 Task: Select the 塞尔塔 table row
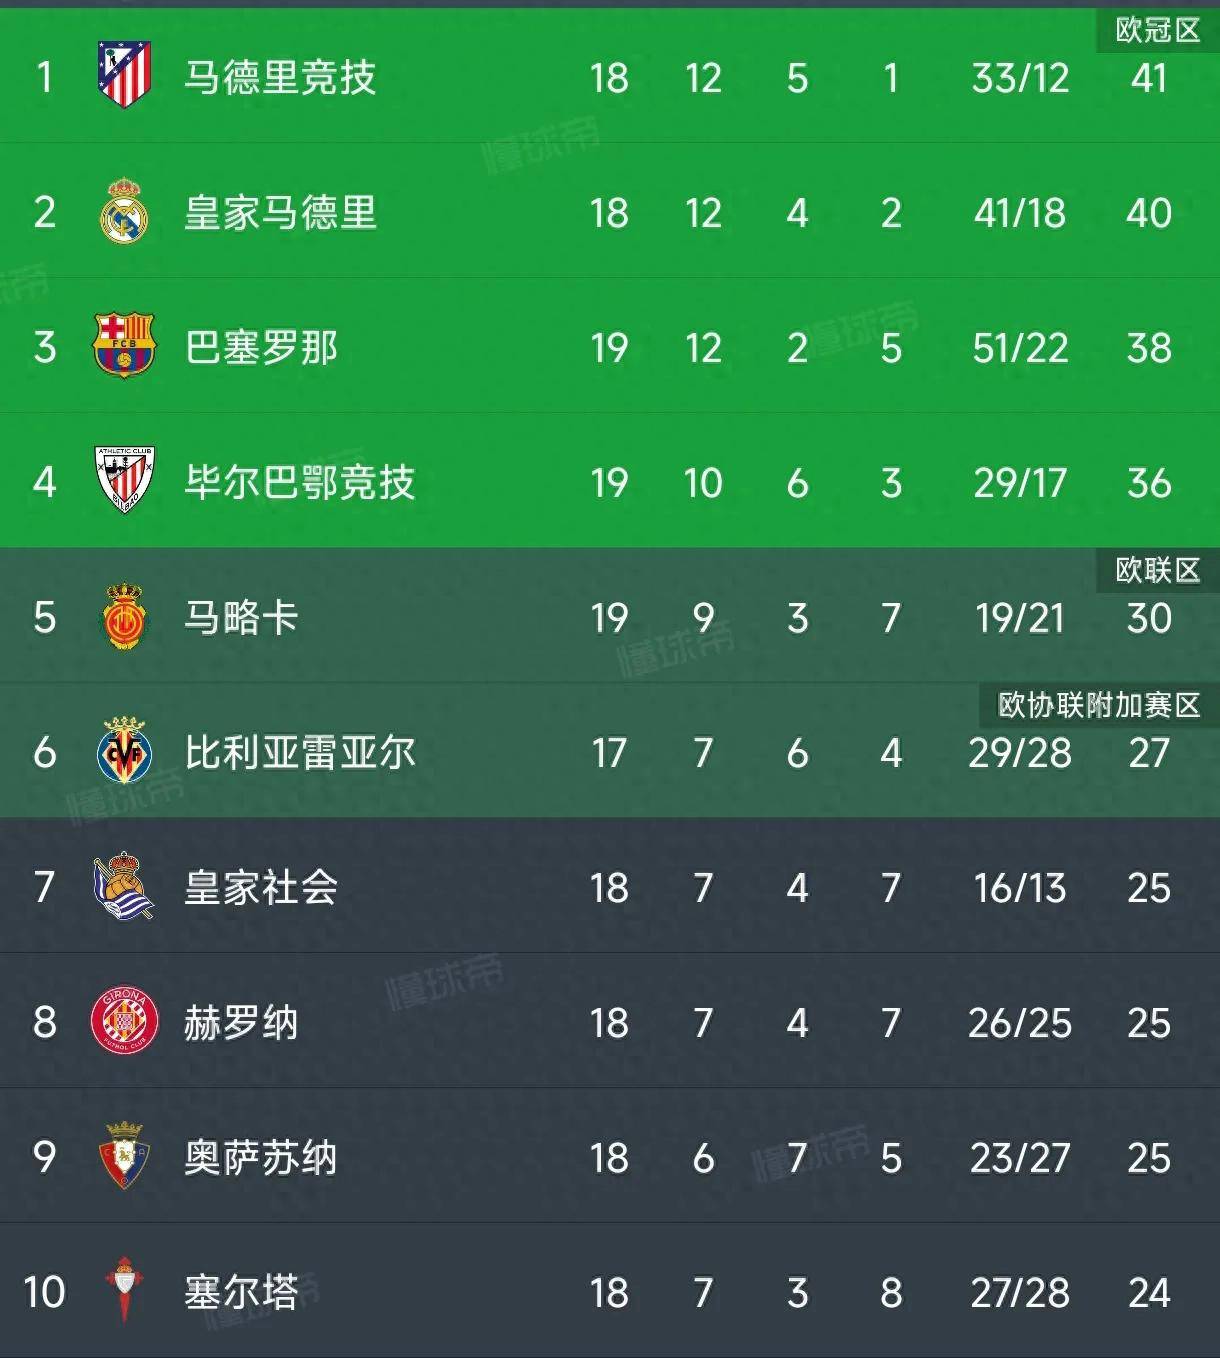click(610, 1293)
